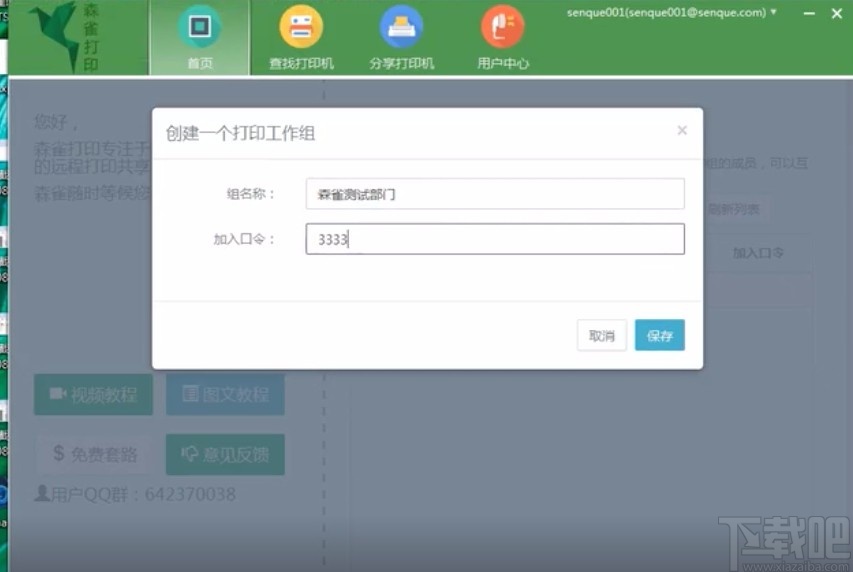Open the 视频教程 video tutorial button

[x=93, y=395]
